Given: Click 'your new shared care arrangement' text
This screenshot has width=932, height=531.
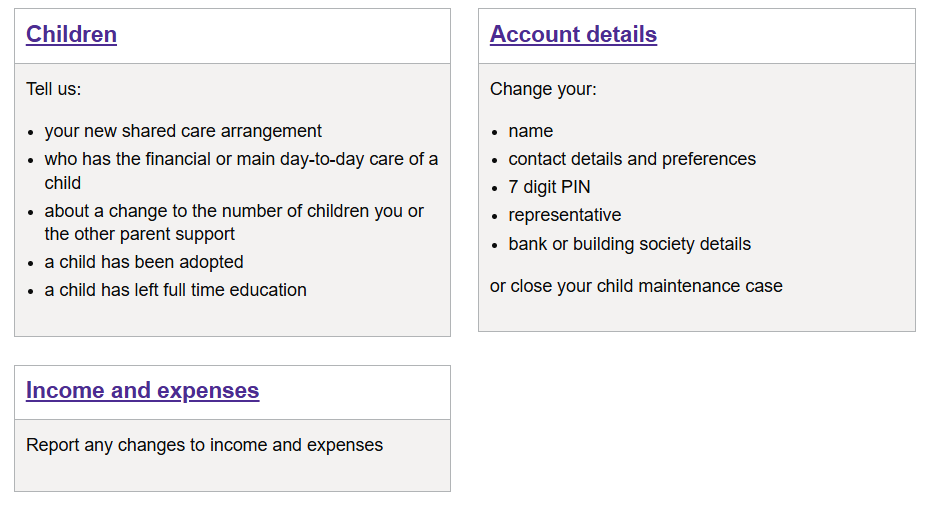Looking at the screenshot, I should click(x=183, y=131).
